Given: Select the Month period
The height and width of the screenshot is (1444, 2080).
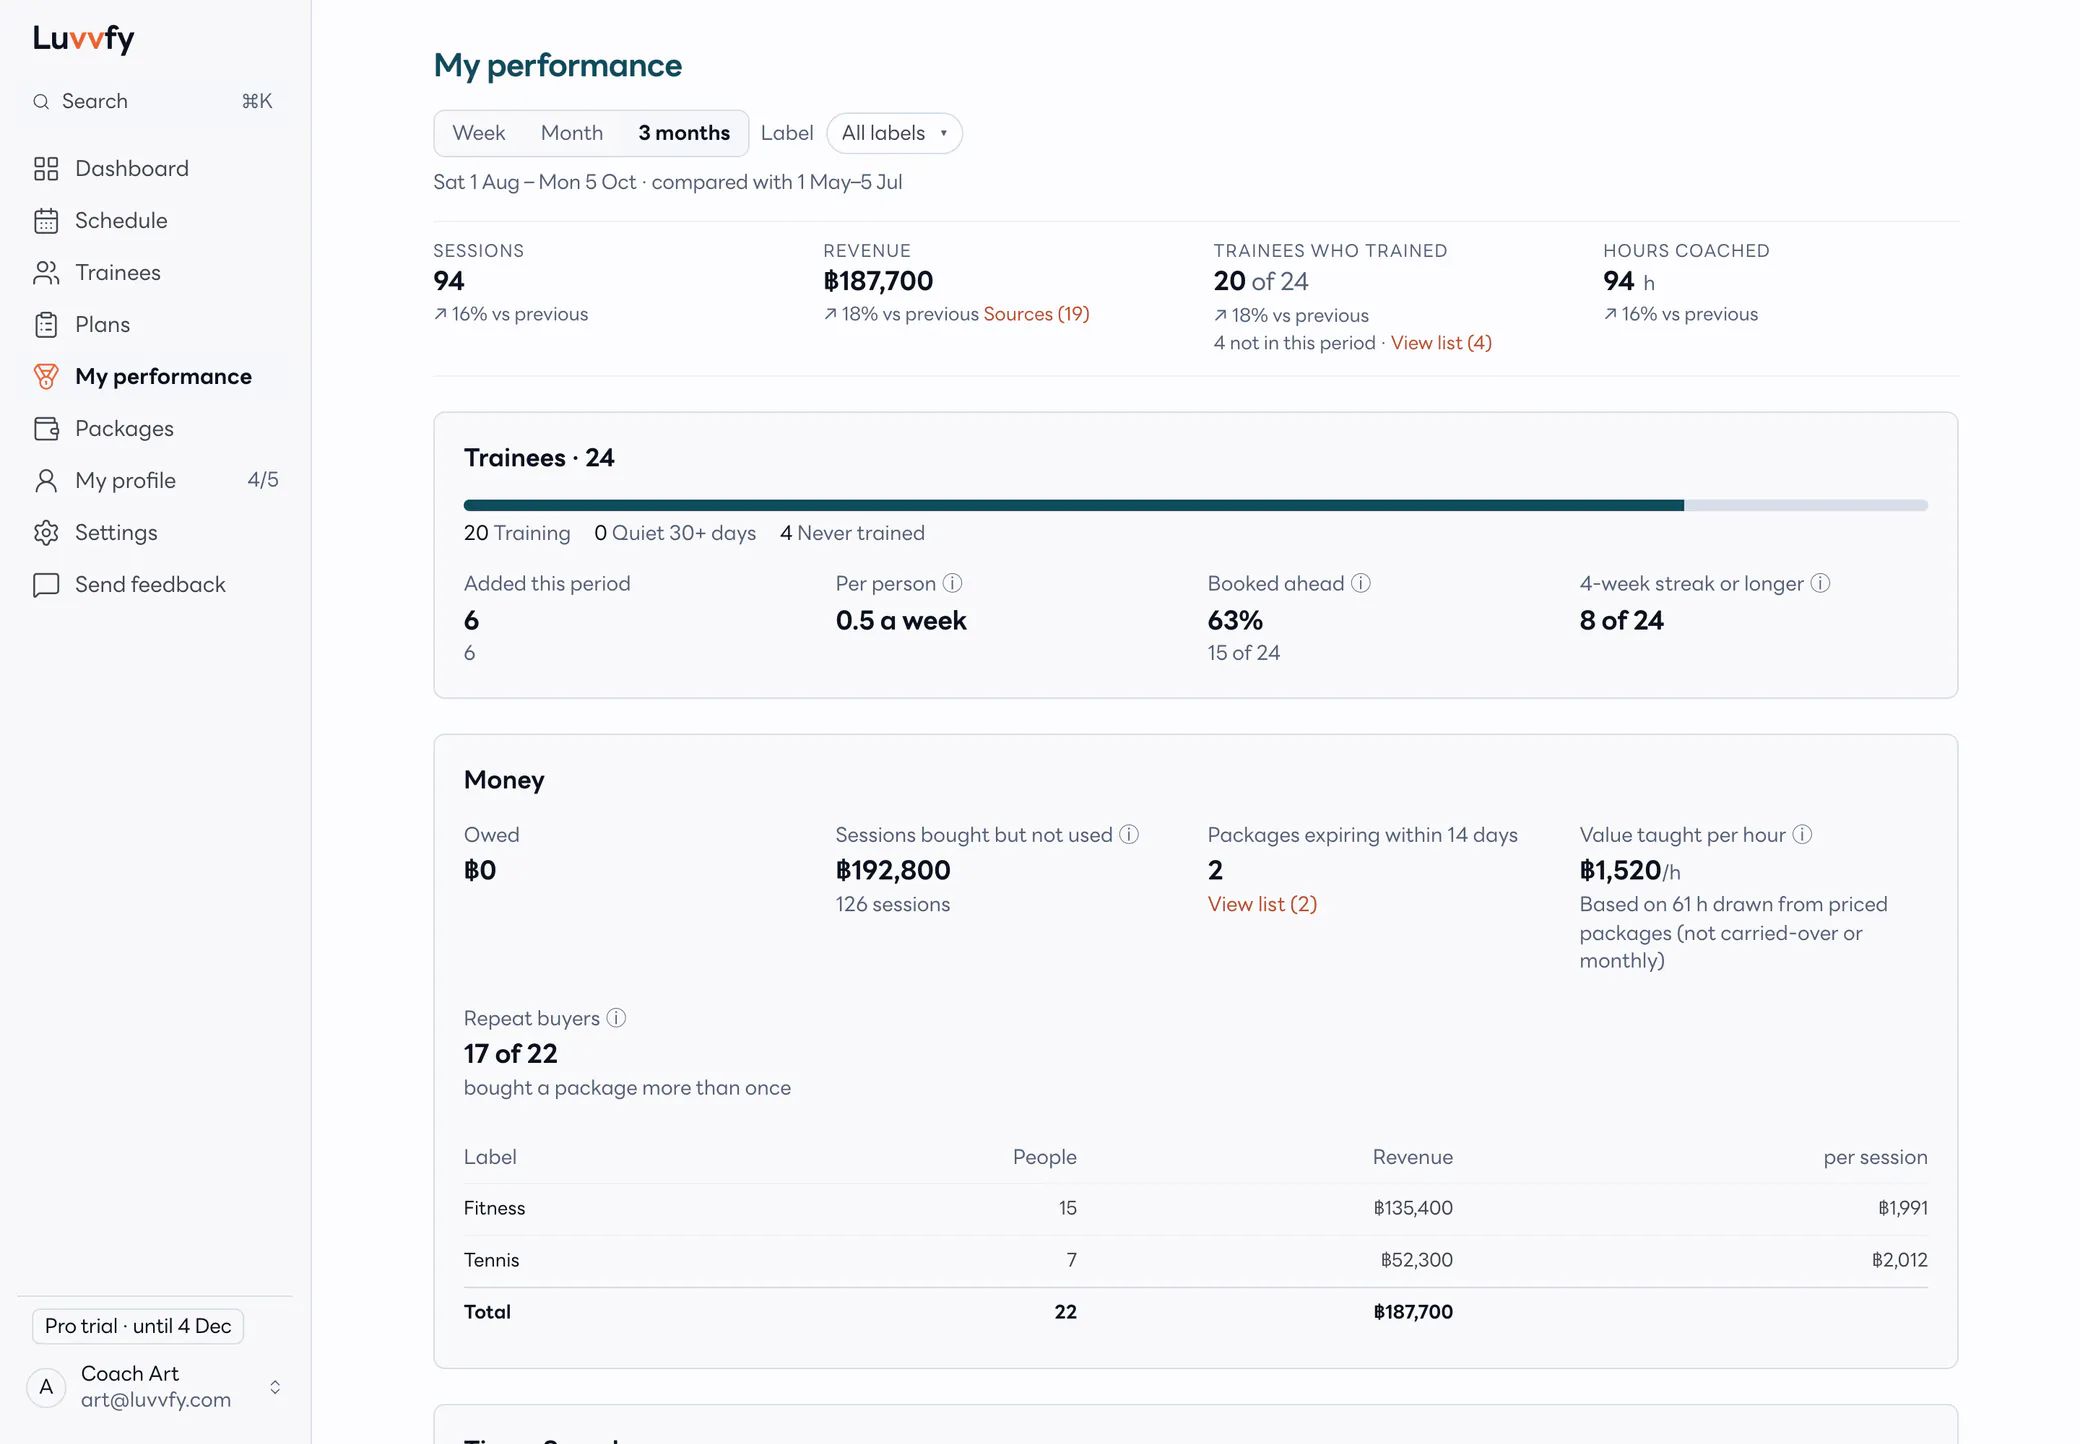Looking at the screenshot, I should tap(572, 133).
